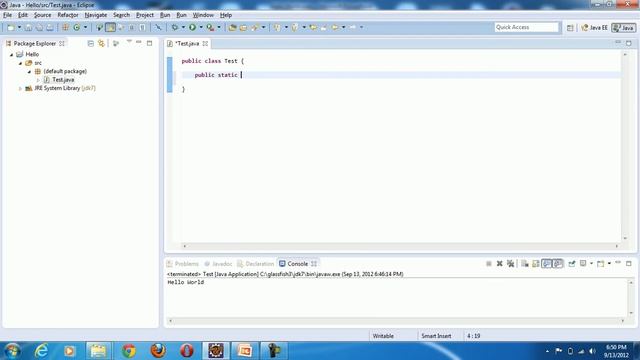The image size is (640, 360).
Task: Click the New Java Class icon
Action: coord(77,27)
